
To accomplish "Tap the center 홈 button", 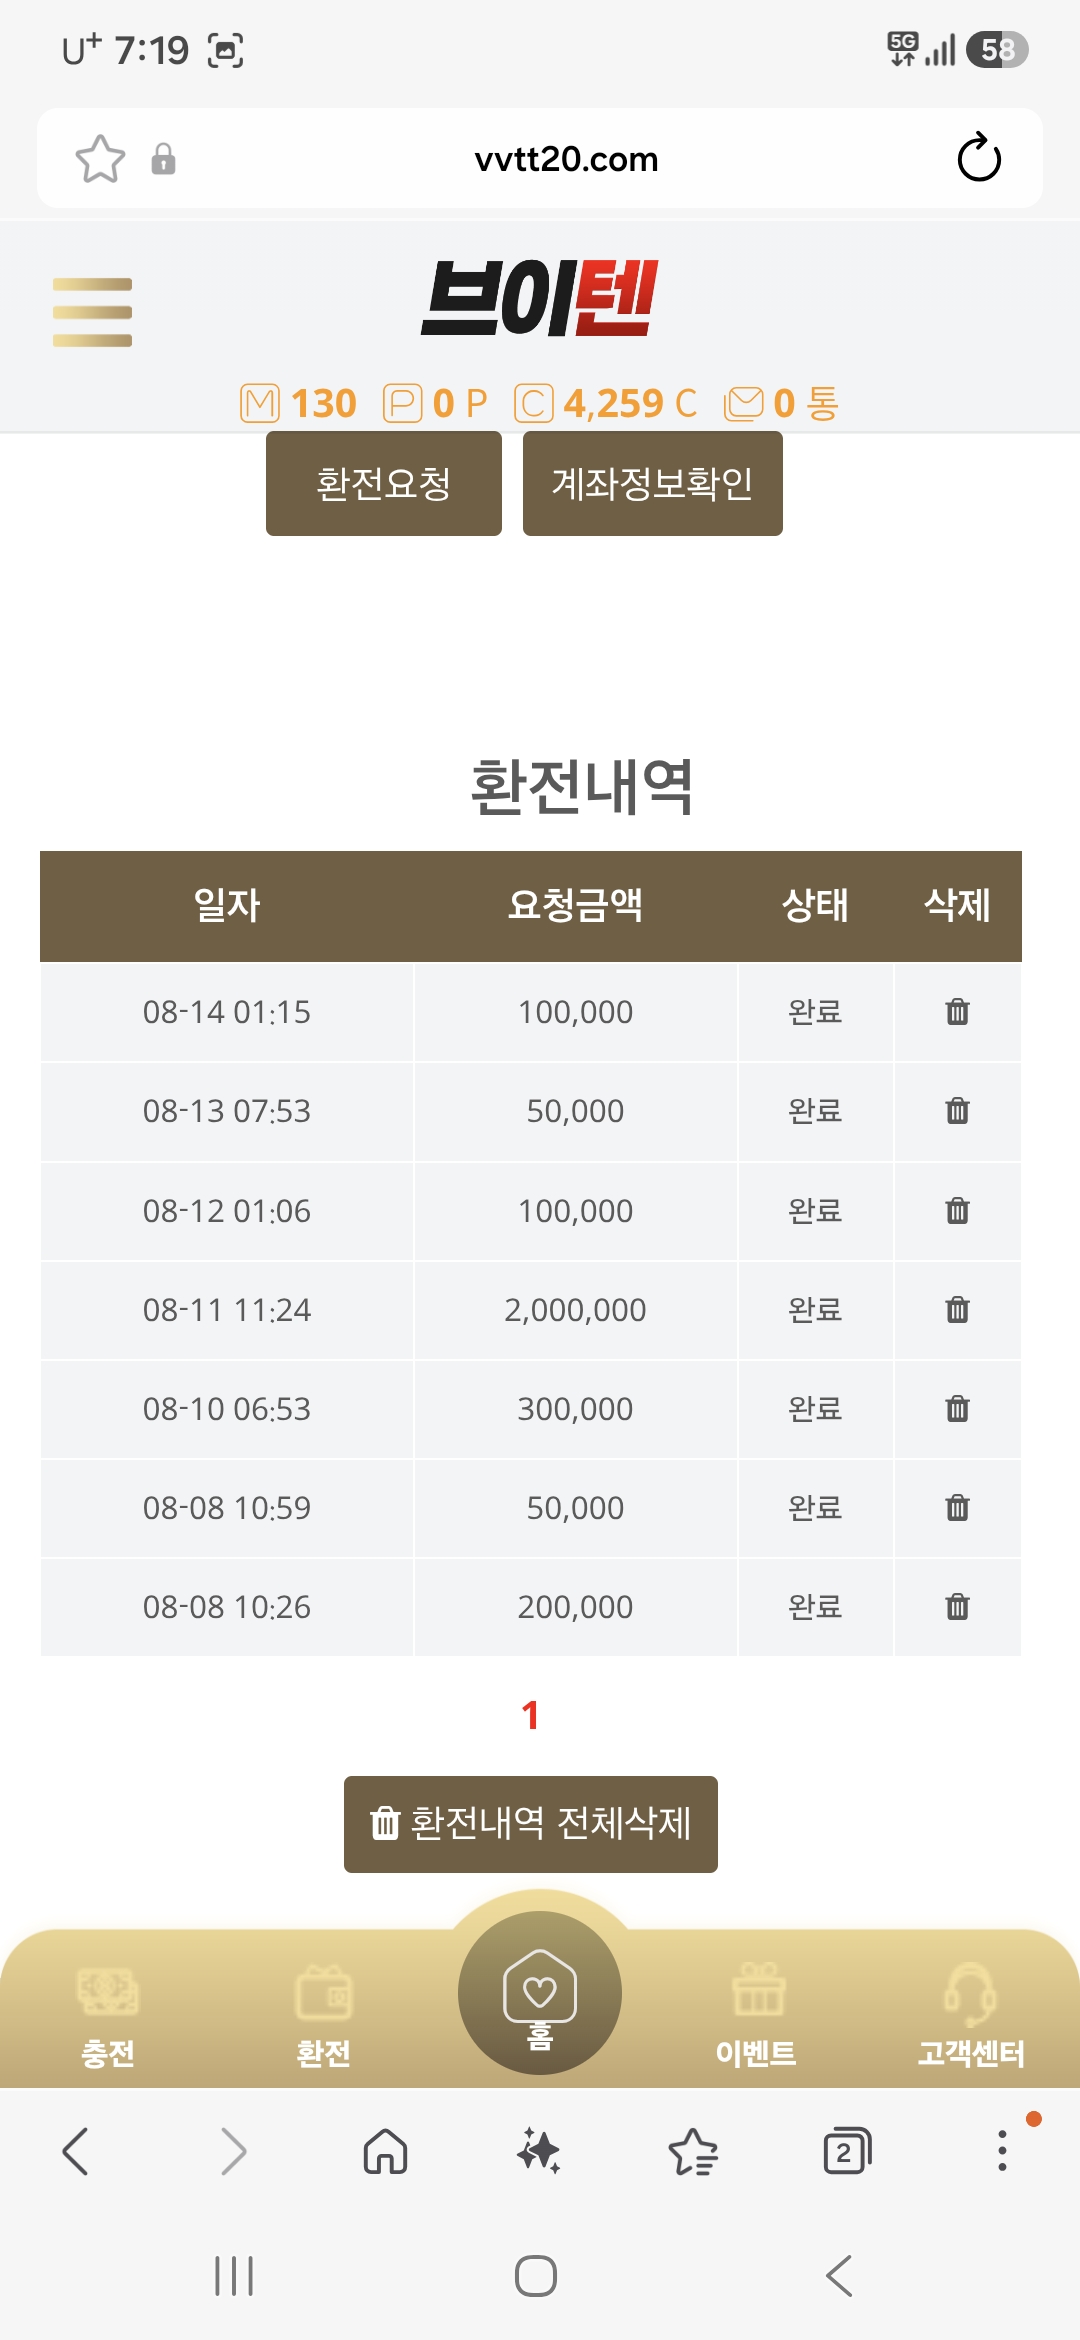I will pyautogui.click(x=540, y=1992).
